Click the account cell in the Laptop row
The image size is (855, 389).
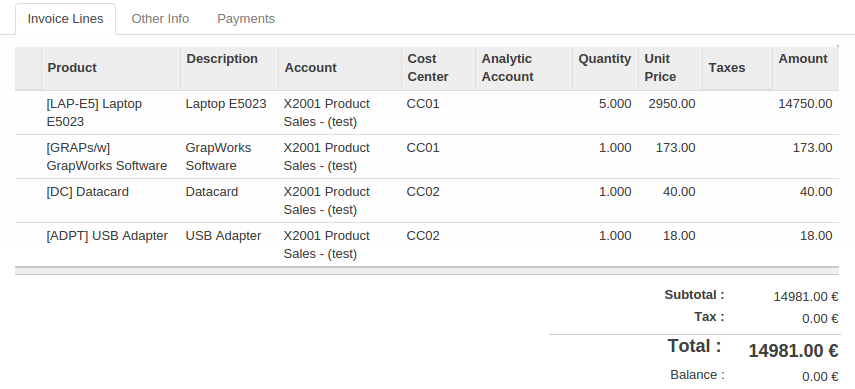pos(340,112)
